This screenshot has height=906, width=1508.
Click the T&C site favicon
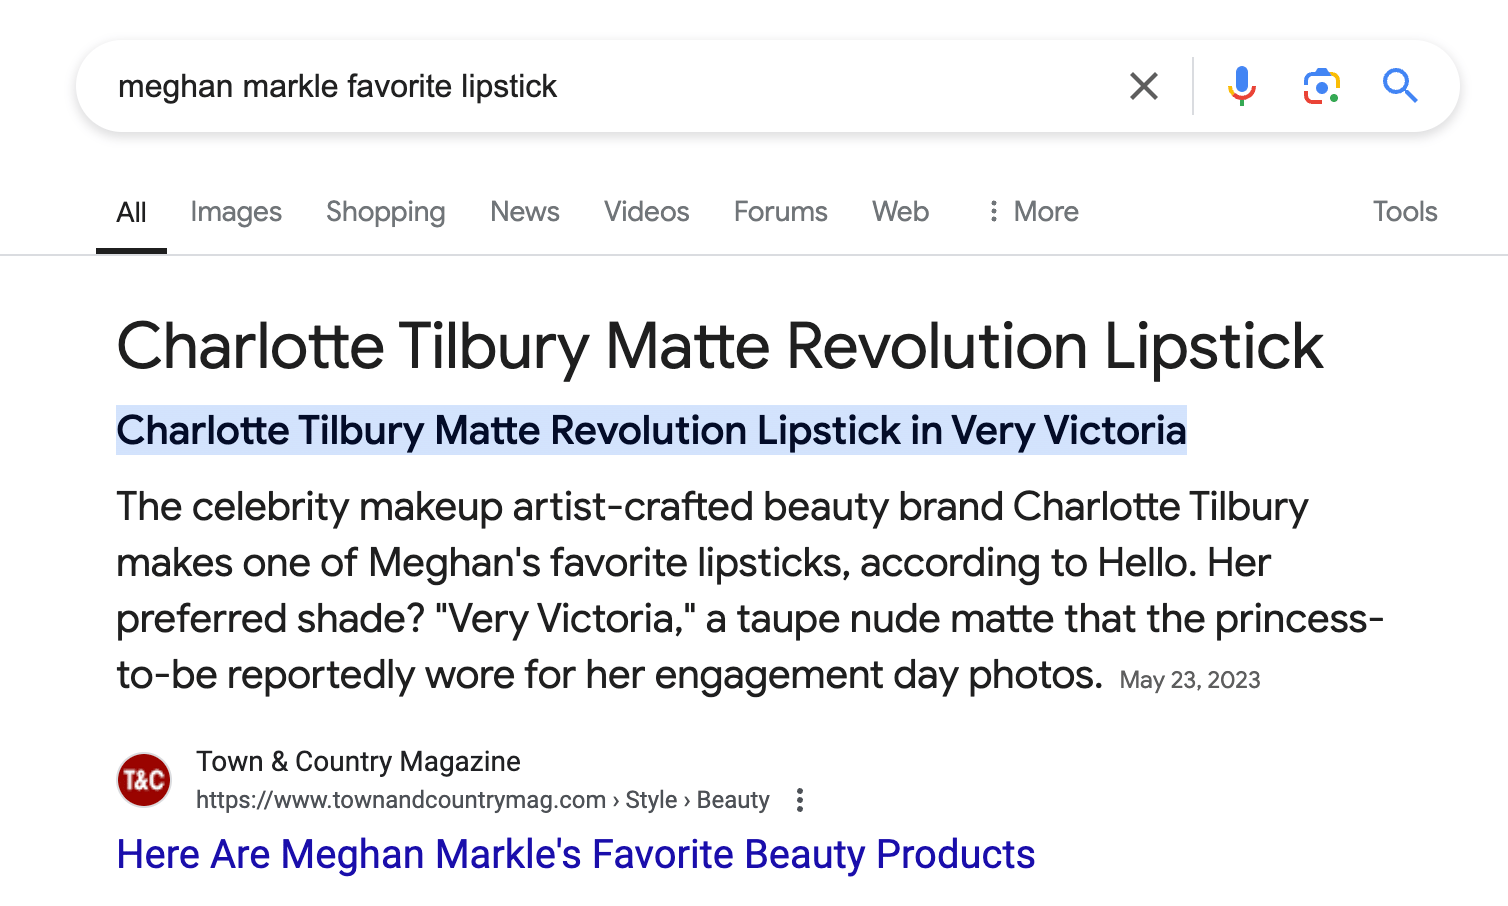[144, 780]
